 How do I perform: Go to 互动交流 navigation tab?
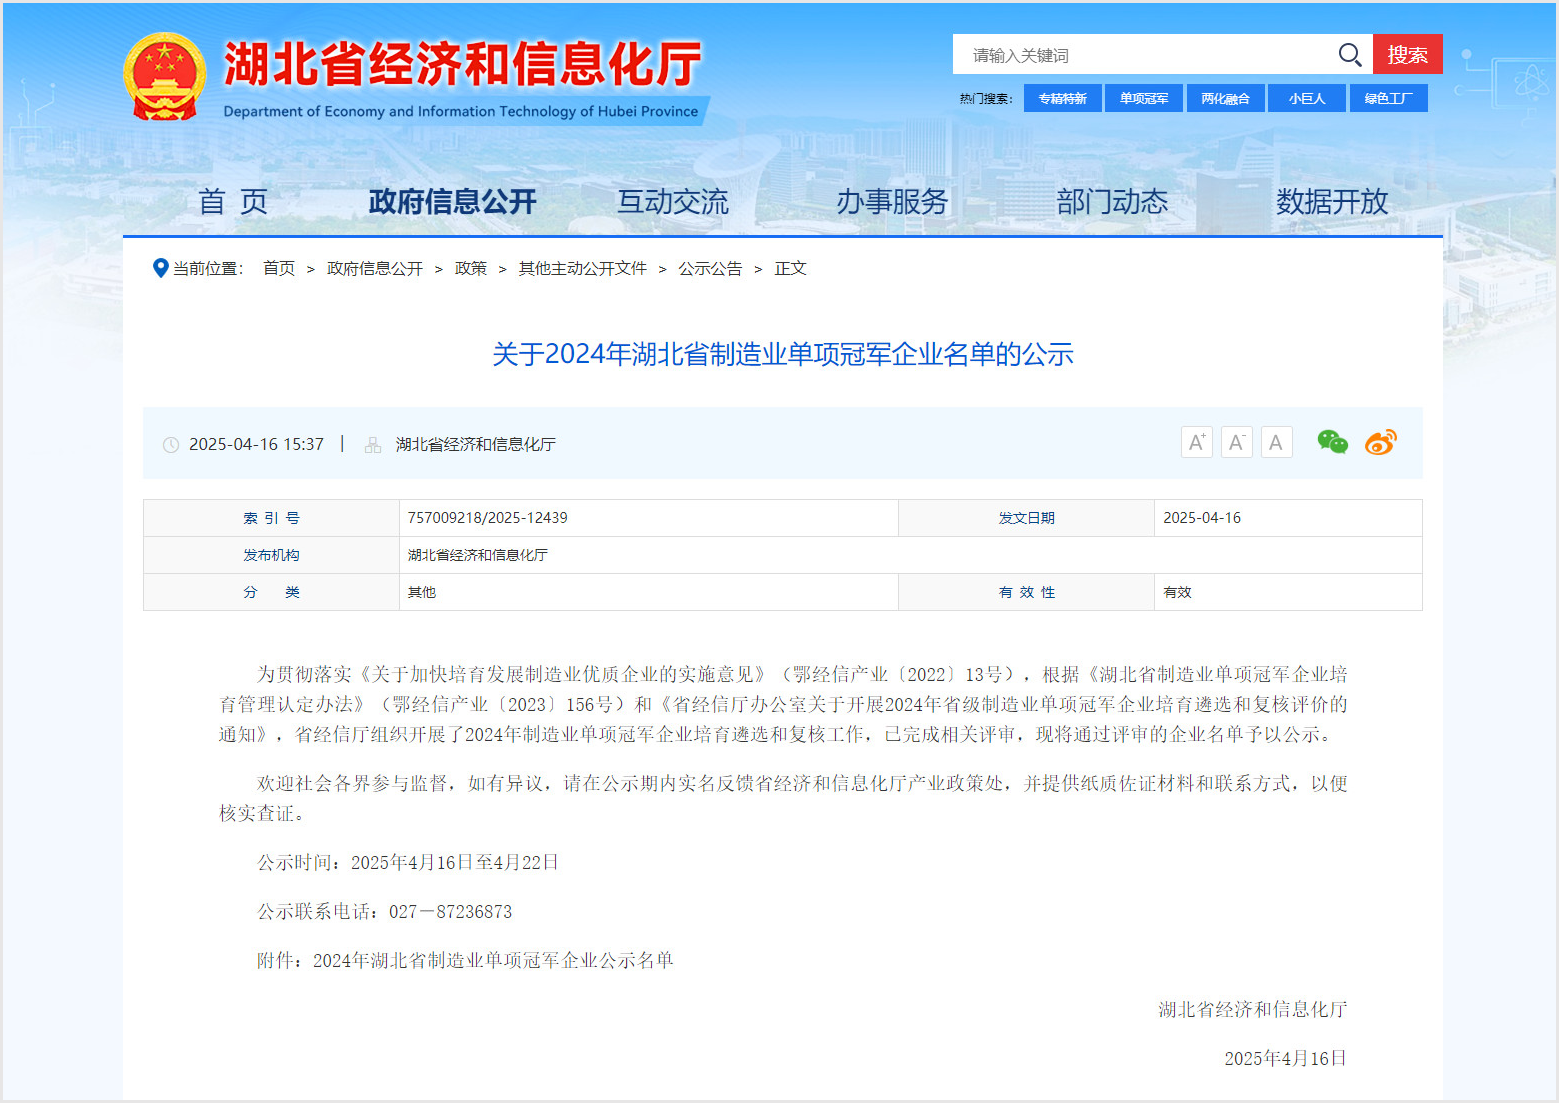pos(672,202)
